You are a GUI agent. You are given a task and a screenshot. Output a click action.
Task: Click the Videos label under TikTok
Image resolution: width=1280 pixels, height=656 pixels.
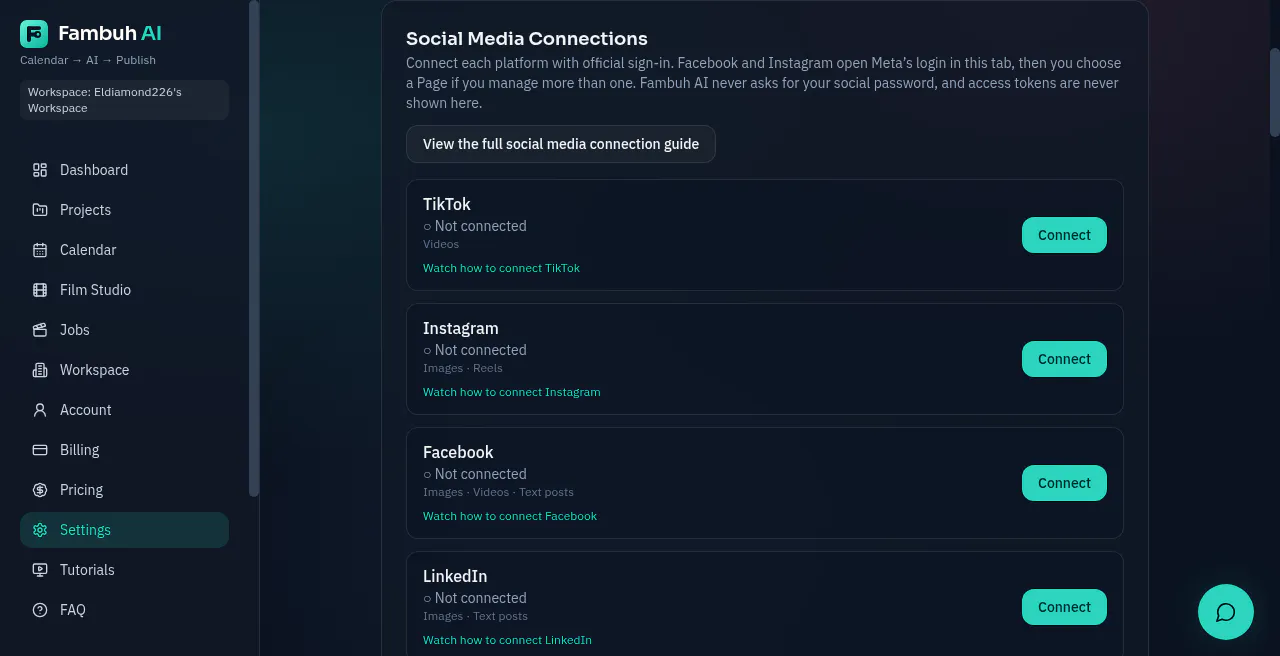441,244
